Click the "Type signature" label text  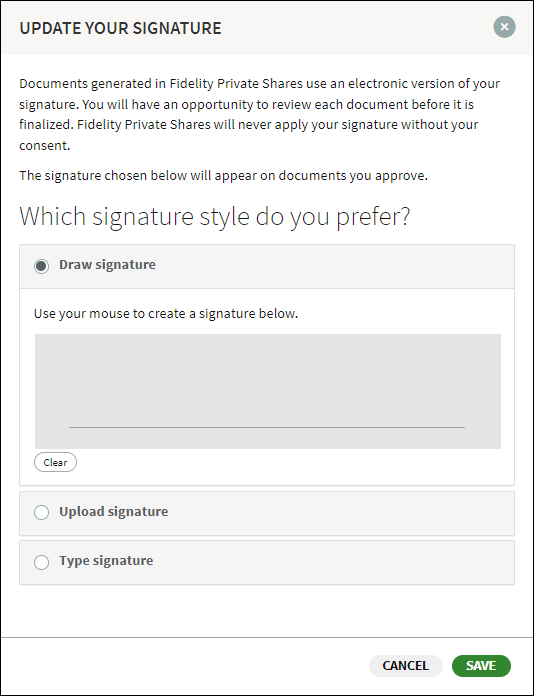coord(106,561)
